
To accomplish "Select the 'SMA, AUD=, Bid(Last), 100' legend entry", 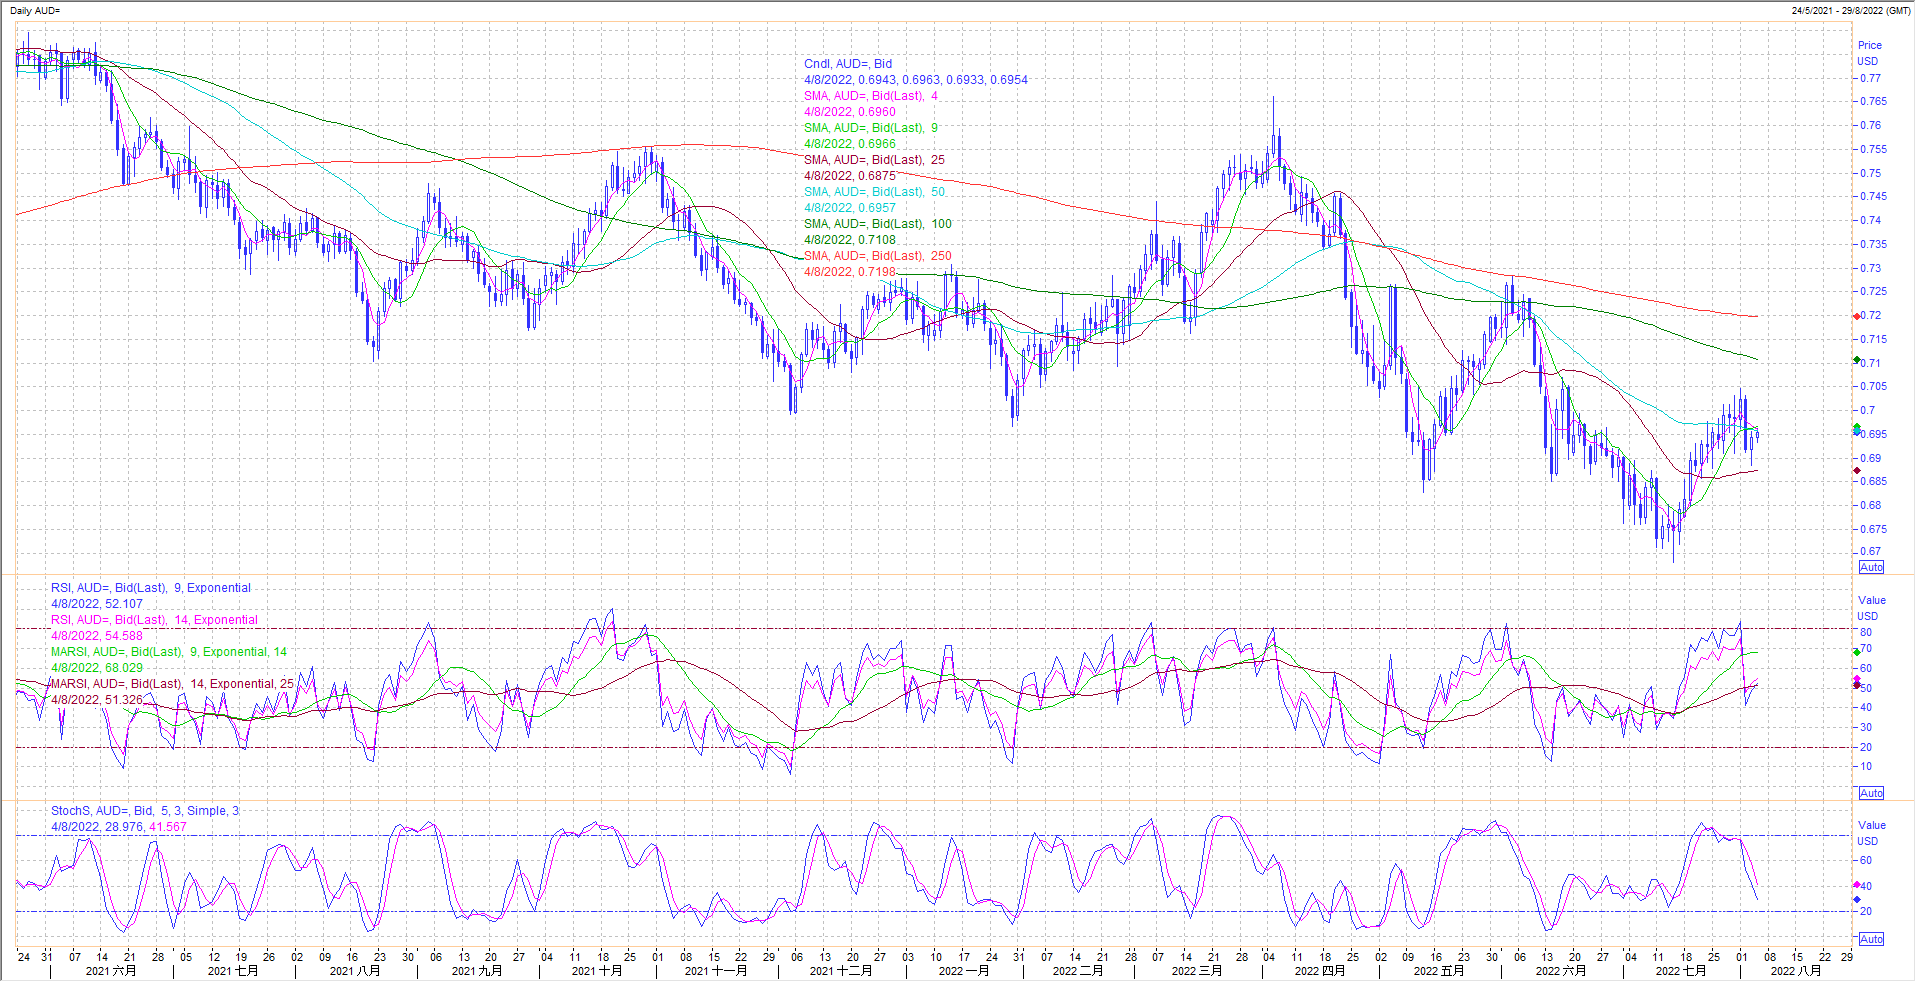I will (878, 224).
